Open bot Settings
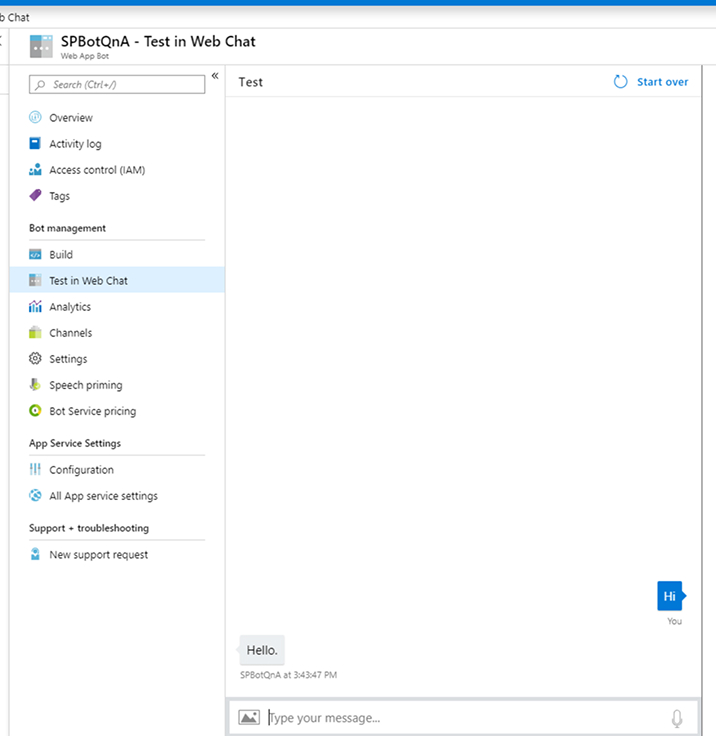Image resolution: width=716 pixels, height=736 pixels. point(68,360)
